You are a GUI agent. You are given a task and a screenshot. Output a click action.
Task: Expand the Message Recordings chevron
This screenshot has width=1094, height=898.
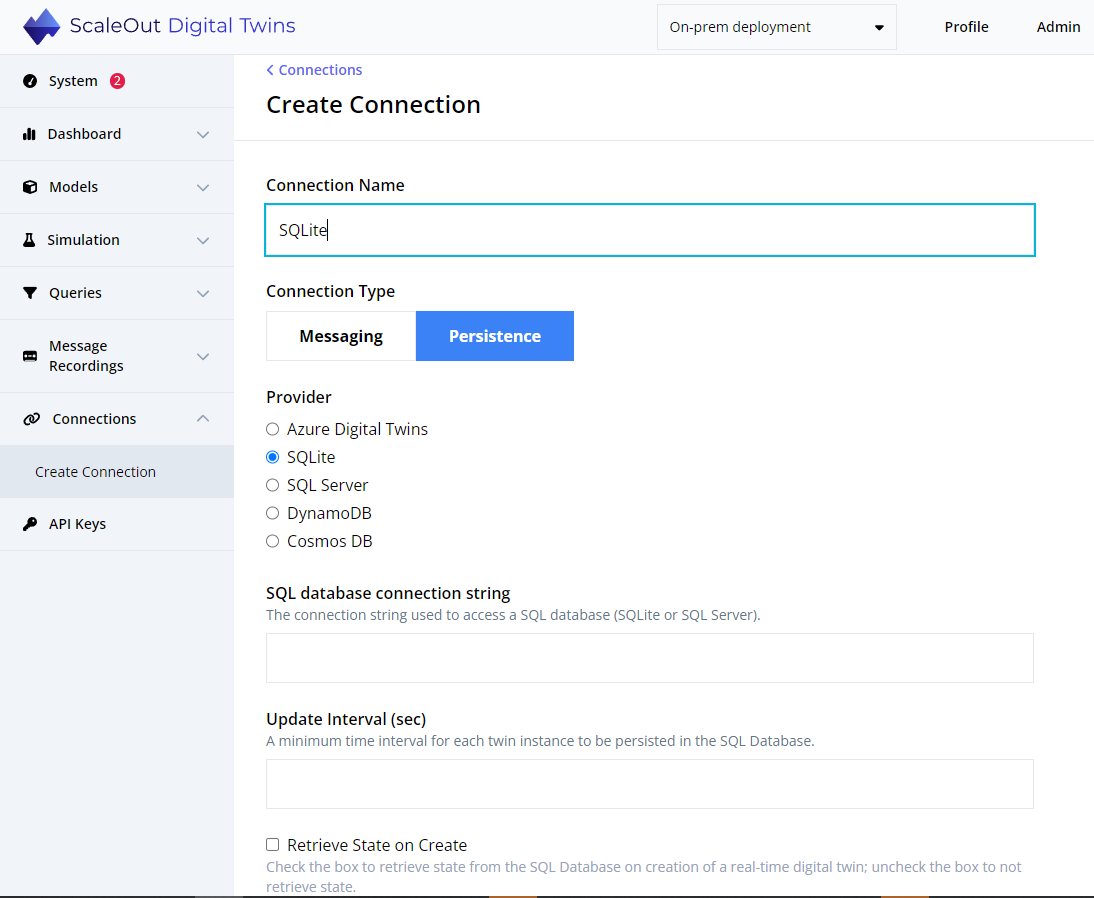pyautogui.click(x=203, y=357)
